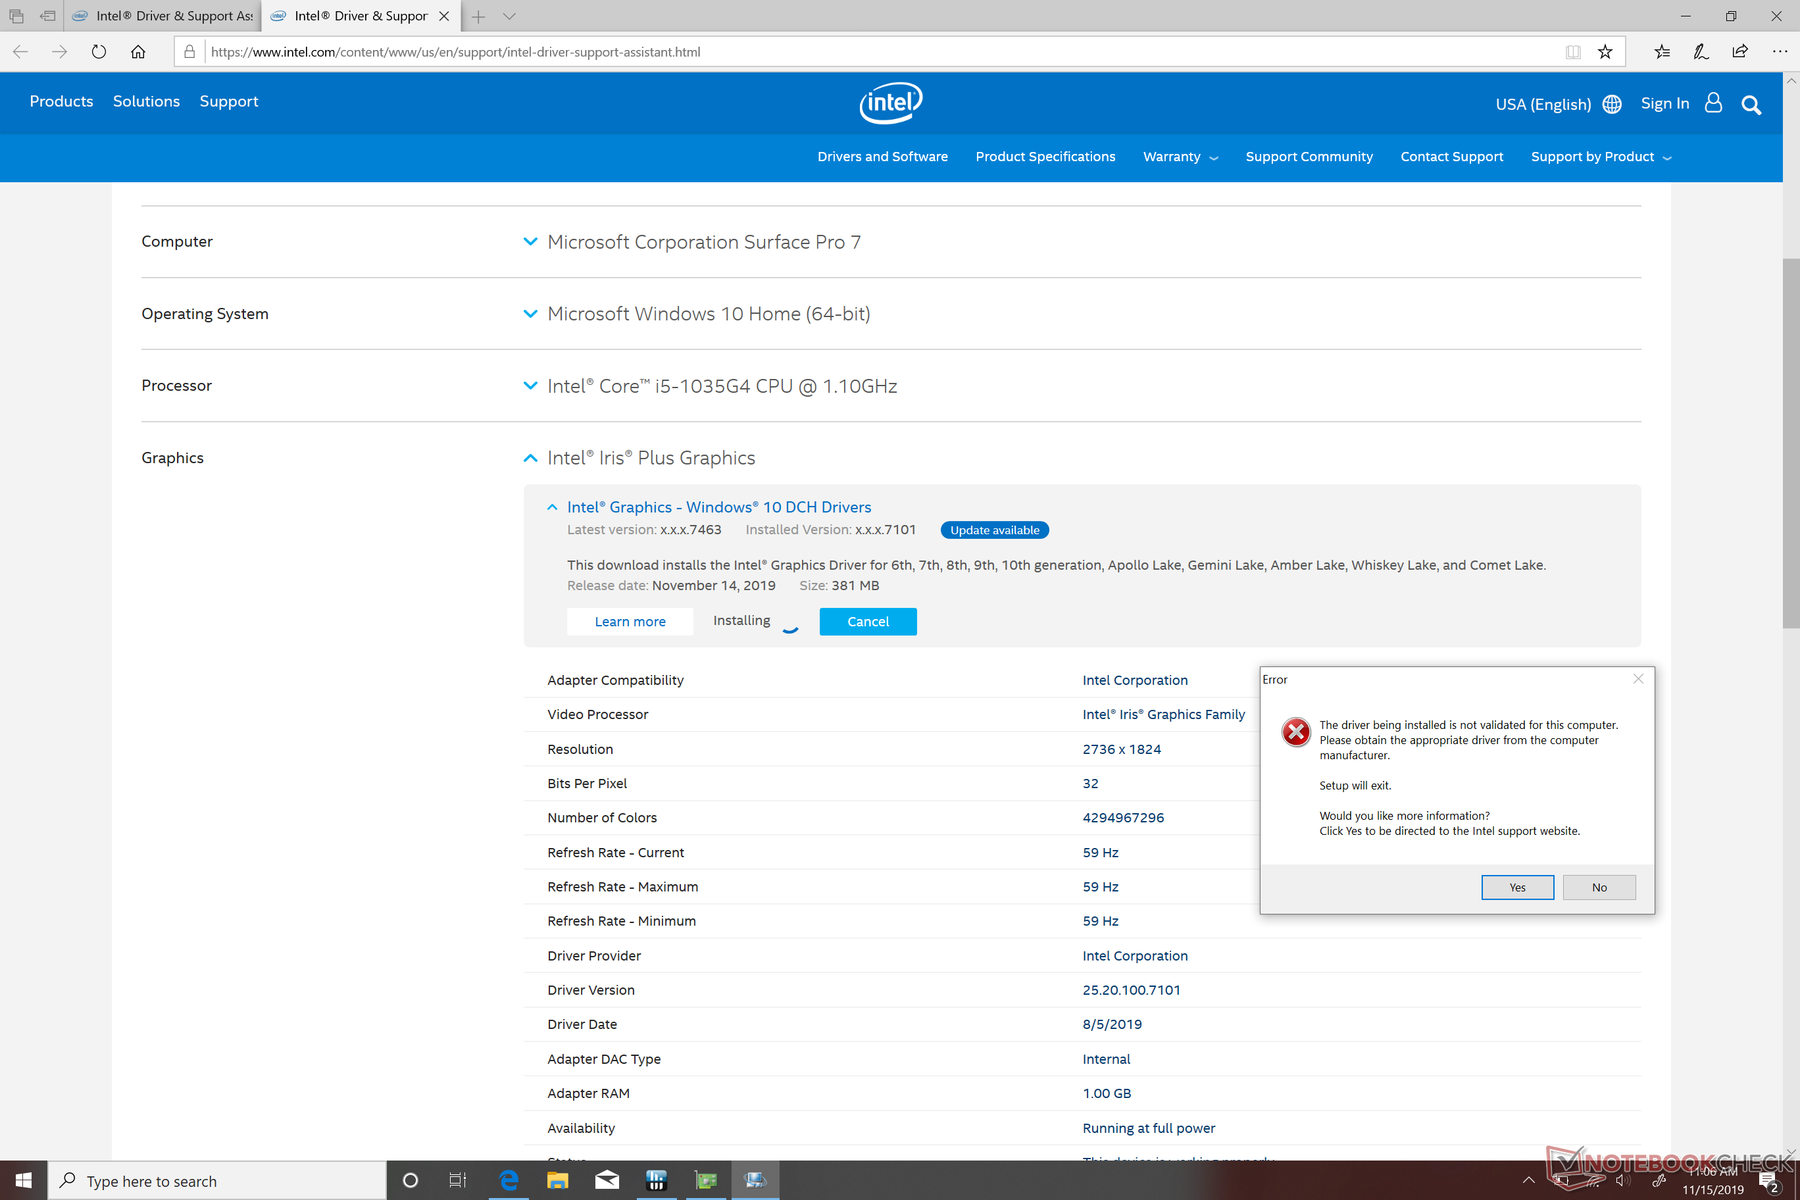Refresh the page using reload icon
Viewport: 1800px width, 1200px height.
coord(99,52)
